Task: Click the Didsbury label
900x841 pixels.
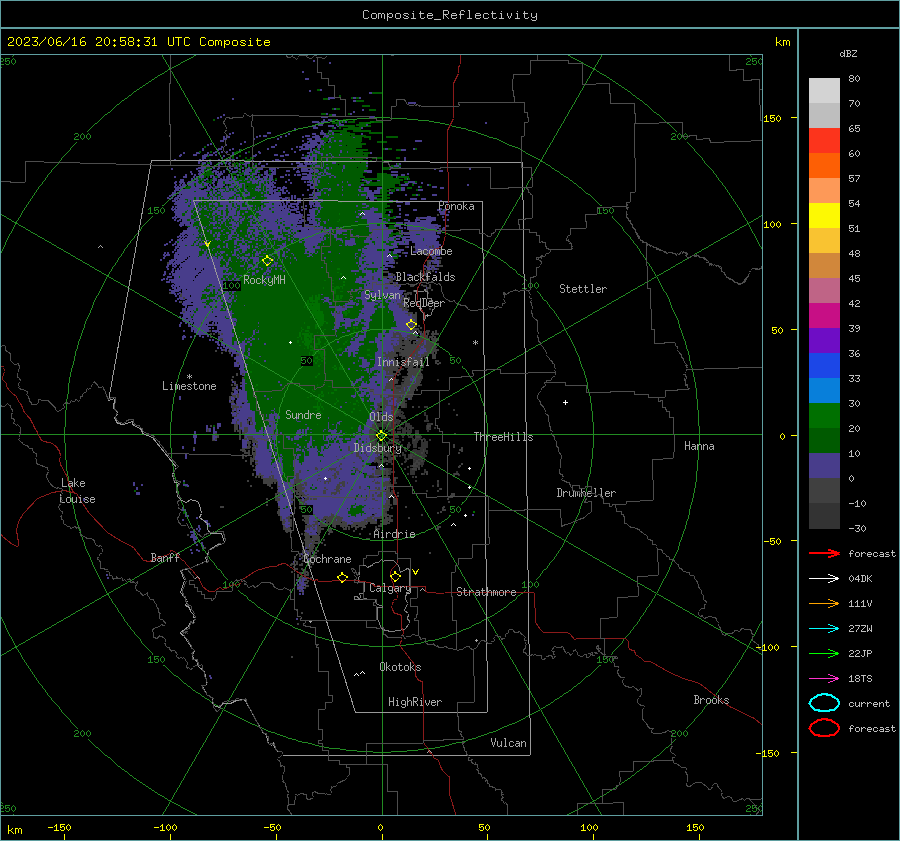Action: (377, 448)
